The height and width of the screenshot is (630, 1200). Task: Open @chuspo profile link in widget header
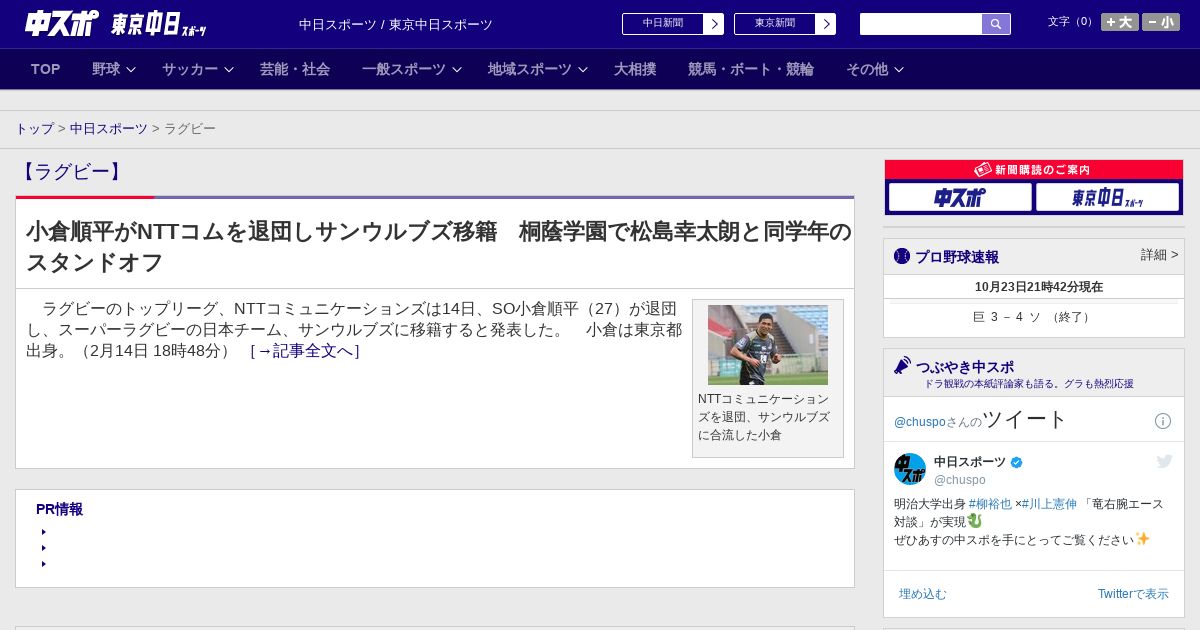[x=919, y=422]
